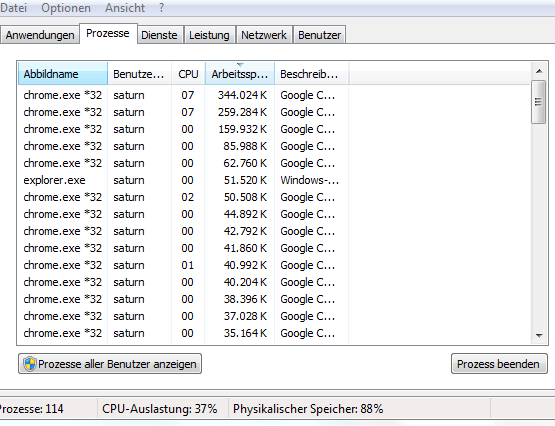Open the Ansicht menu
Image resolution: width=555 pixels, height=426 pixels.
(x=125, y=7)
